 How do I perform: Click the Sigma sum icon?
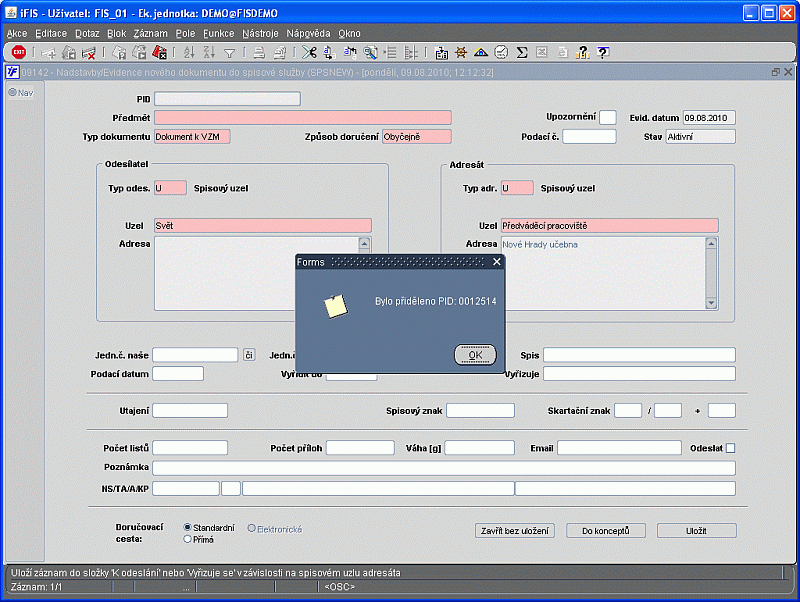(x=521, y=53)
